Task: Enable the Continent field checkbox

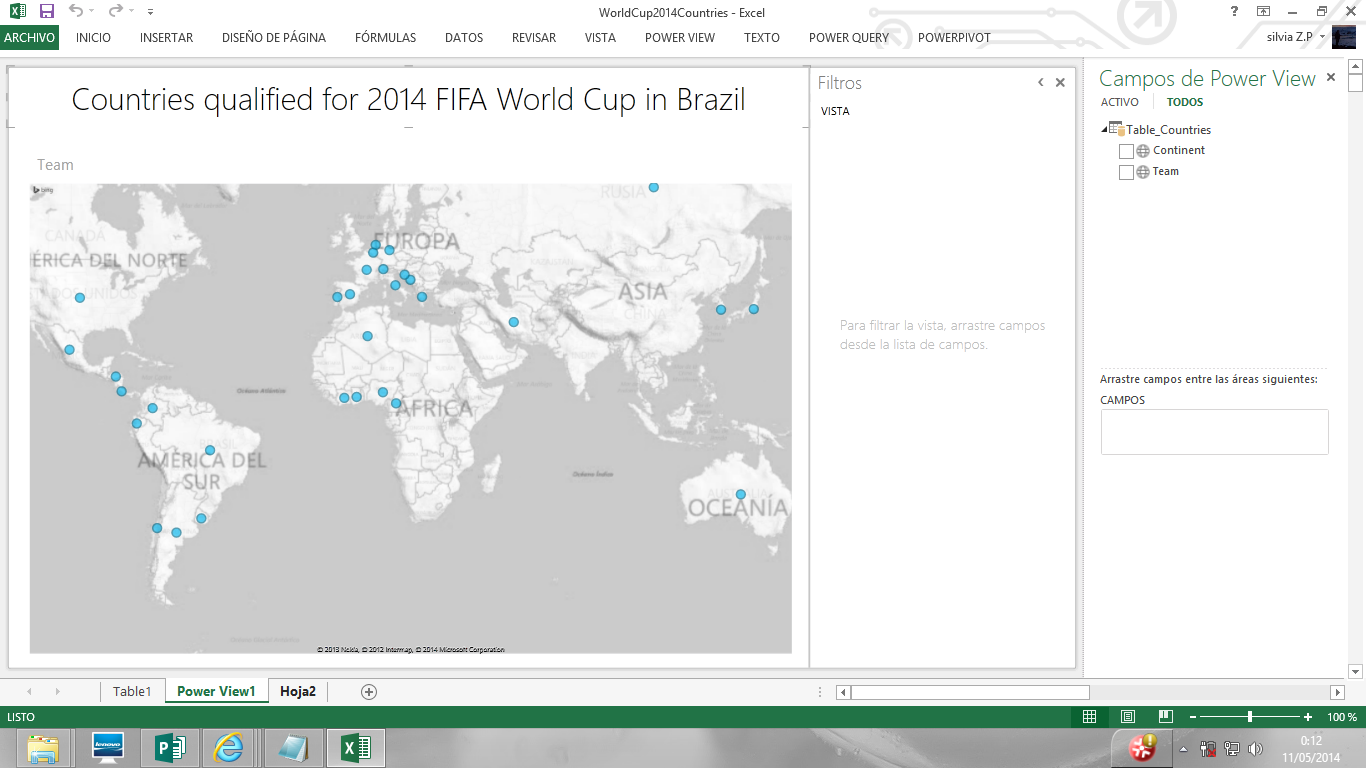Action: [x=1126, y=151]
